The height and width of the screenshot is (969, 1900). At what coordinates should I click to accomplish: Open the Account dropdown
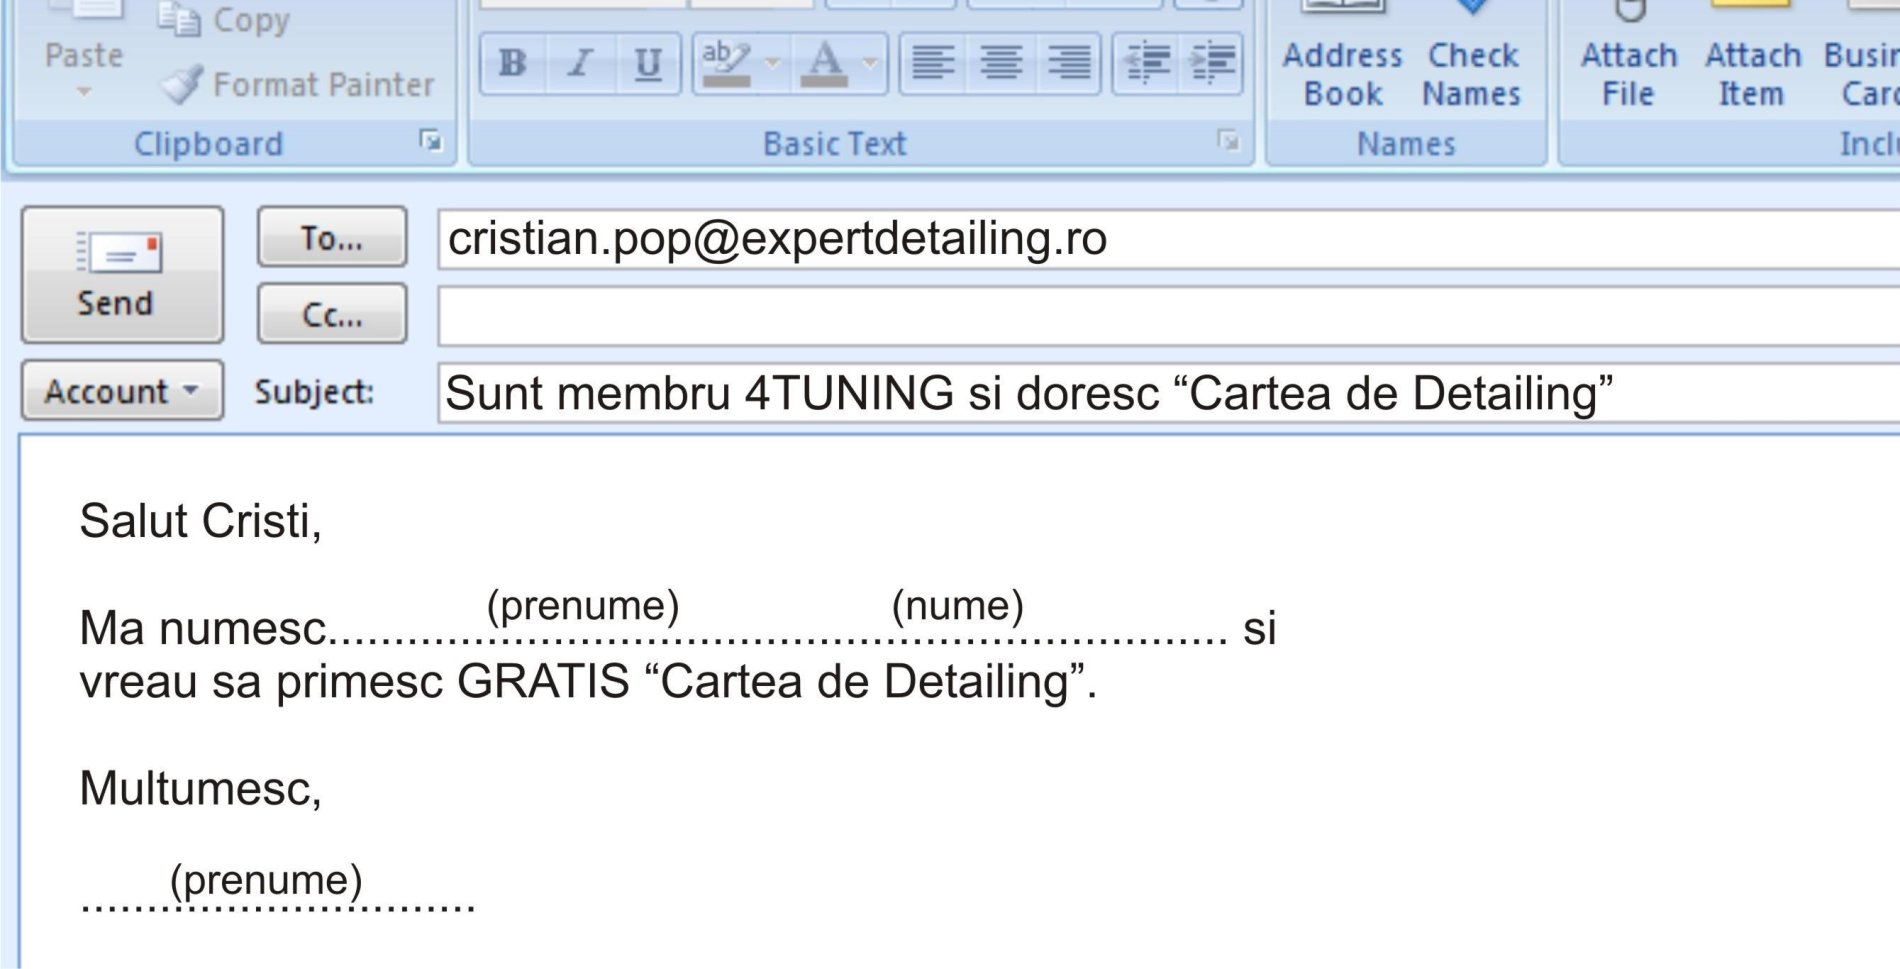tap(122, 391)
